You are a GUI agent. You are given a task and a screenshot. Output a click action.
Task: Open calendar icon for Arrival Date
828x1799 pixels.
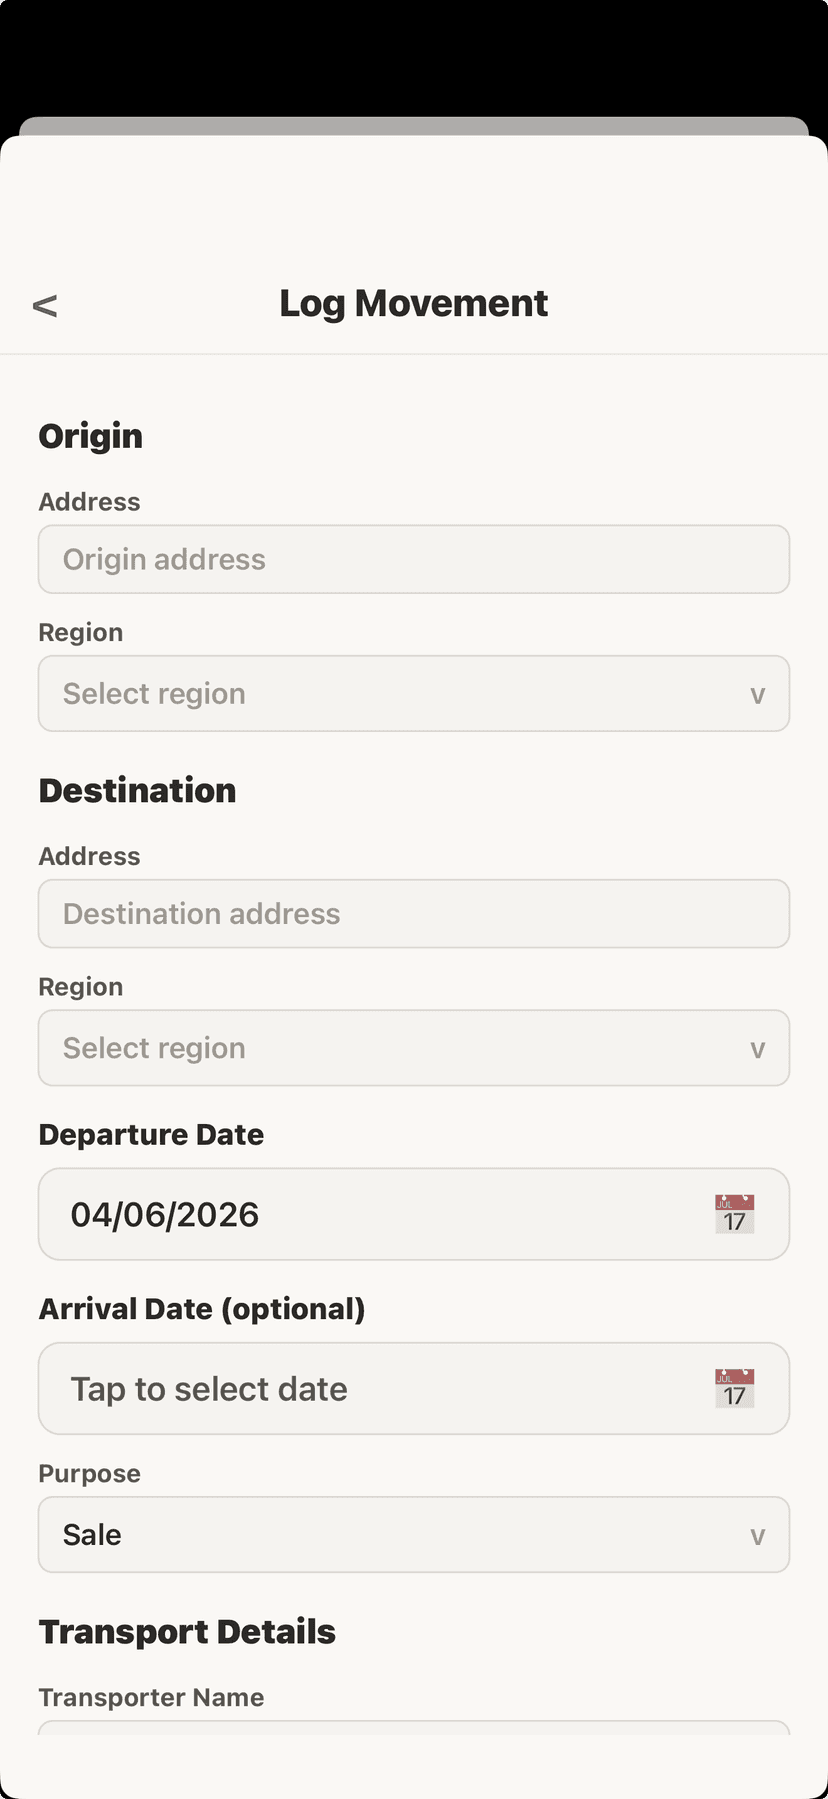734,1389
